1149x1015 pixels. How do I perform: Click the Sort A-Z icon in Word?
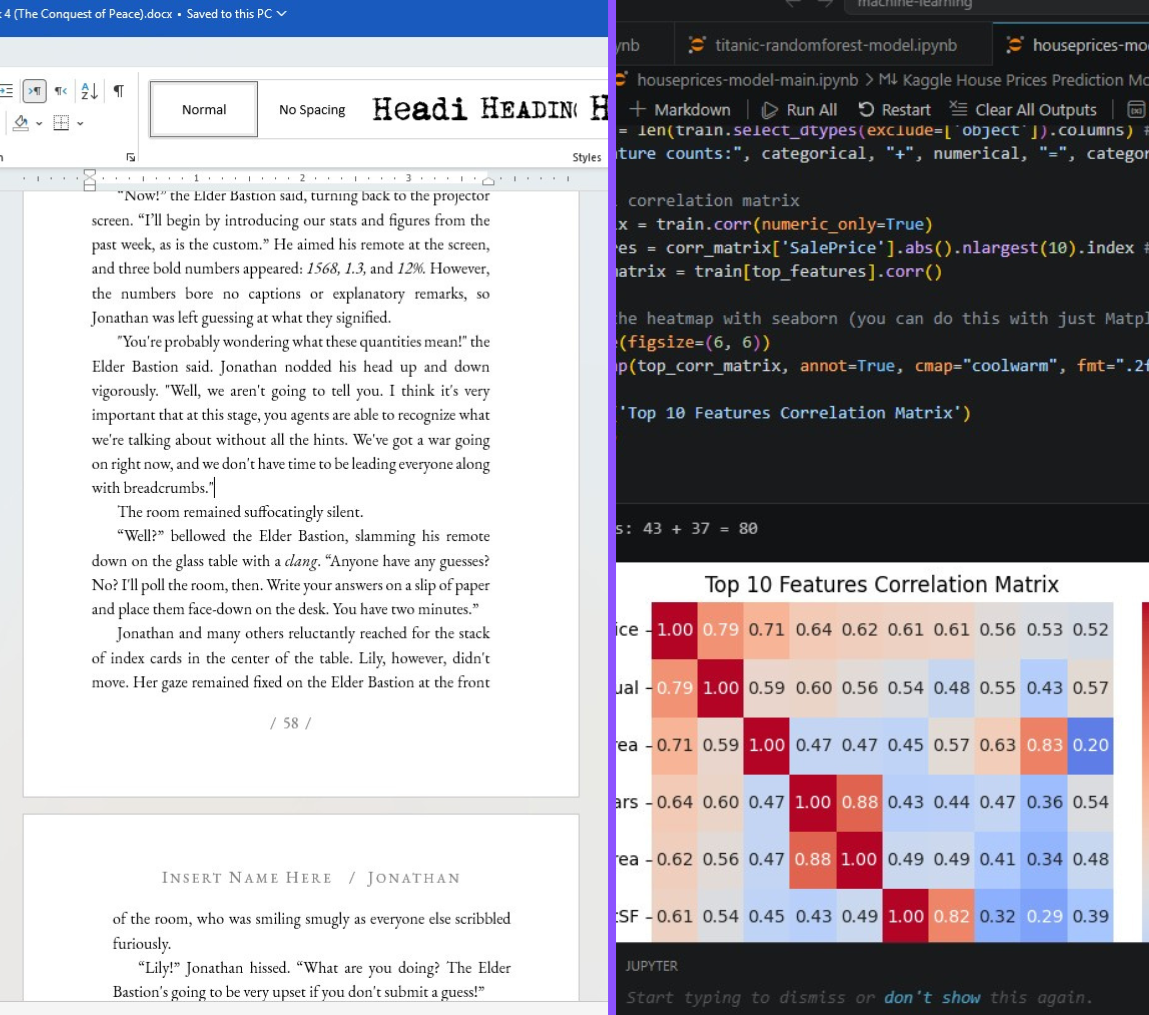[89, 91]
